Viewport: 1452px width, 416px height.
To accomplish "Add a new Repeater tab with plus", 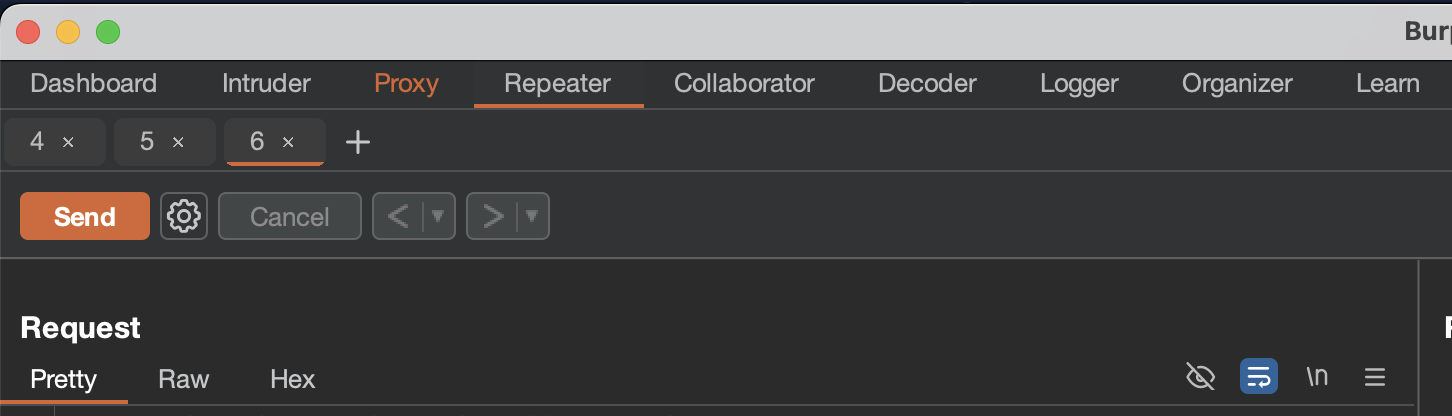I will [357, 142].
